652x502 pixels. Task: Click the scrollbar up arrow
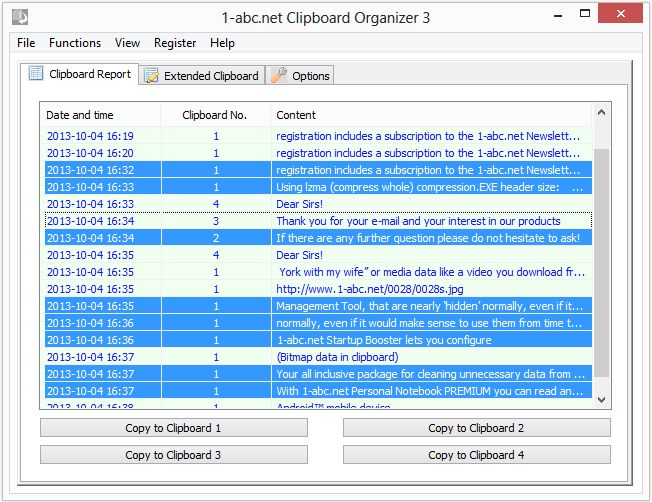[601, 113]
